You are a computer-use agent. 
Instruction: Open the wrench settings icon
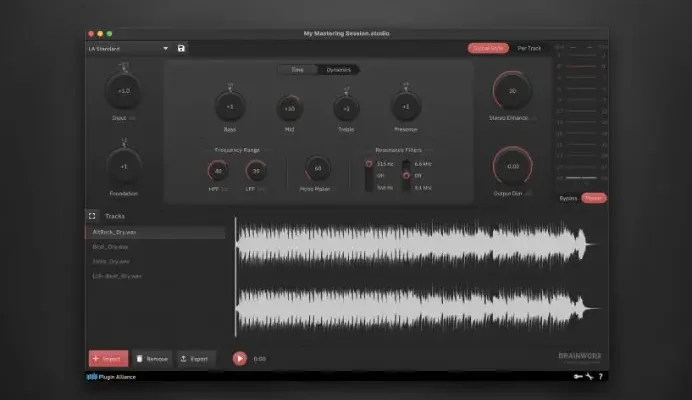(x=589, y=377)
